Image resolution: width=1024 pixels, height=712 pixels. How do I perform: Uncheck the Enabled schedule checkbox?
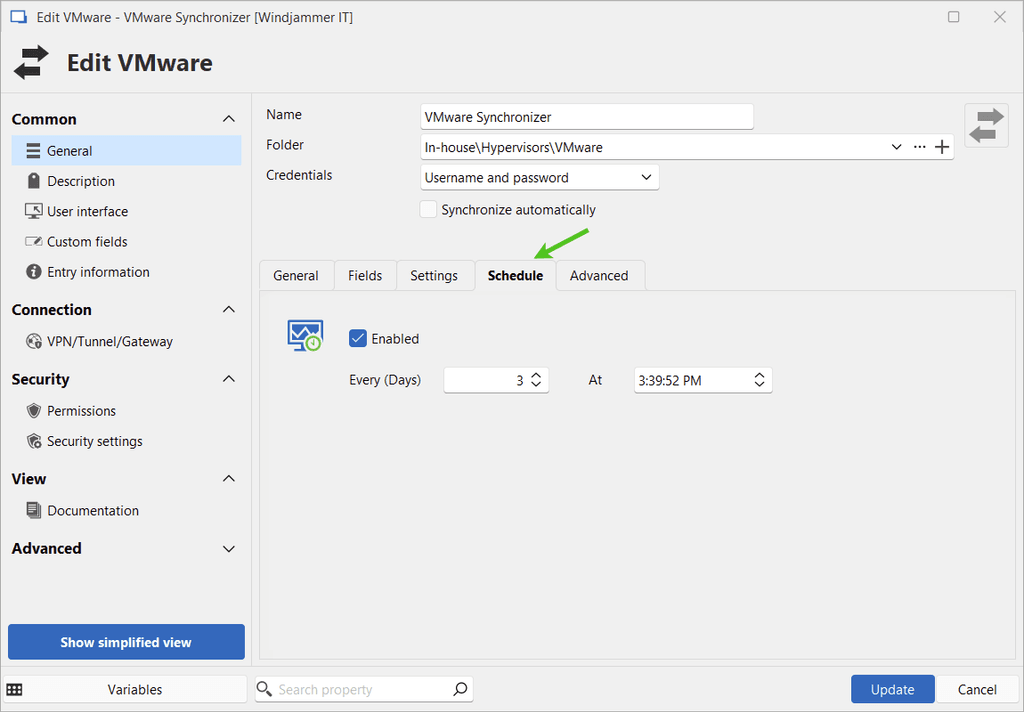358,338
